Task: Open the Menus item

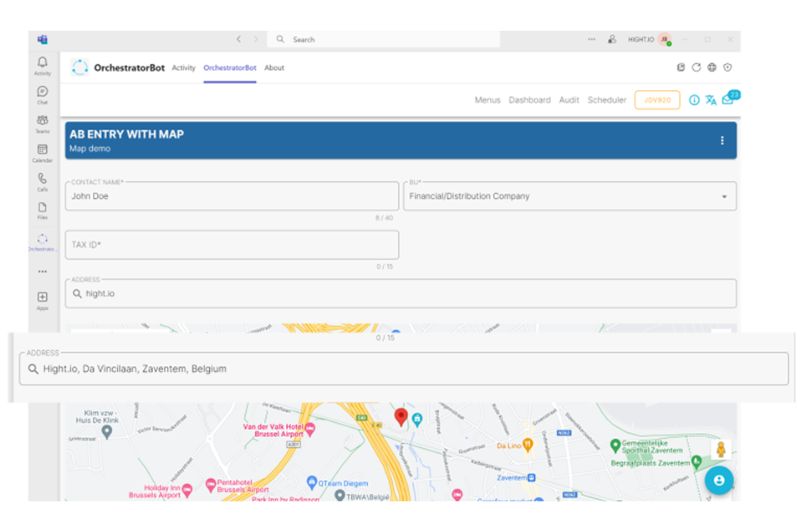Action: (x=487, y=100)
